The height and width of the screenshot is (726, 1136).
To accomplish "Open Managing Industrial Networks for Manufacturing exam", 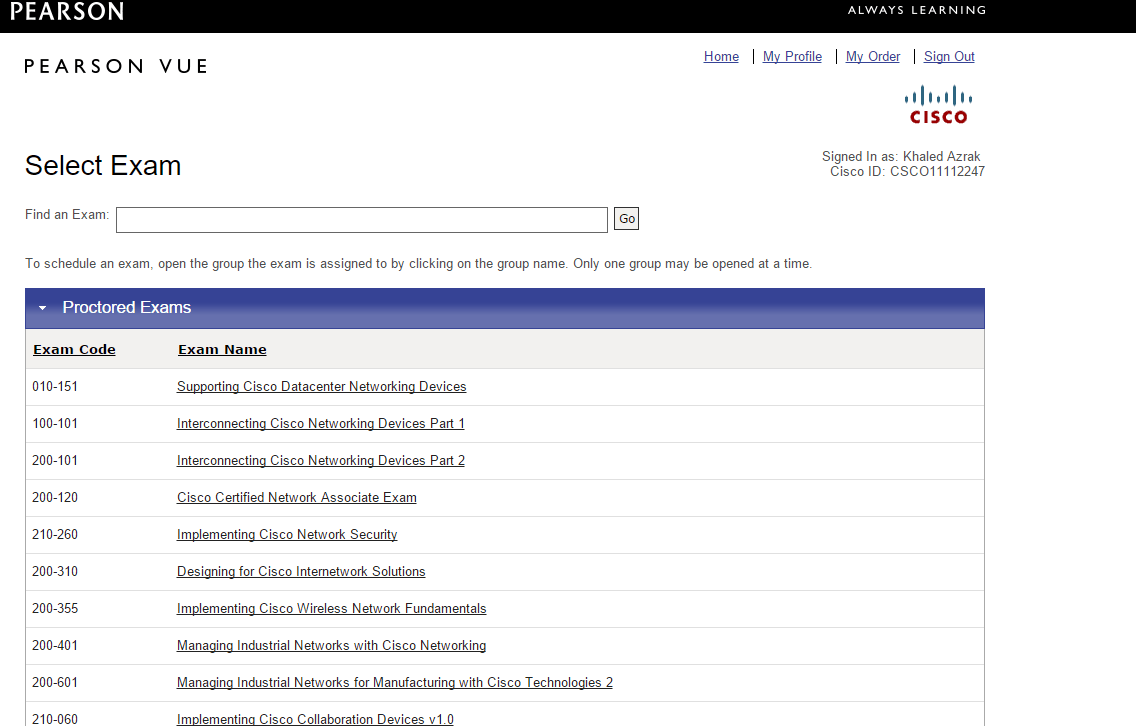I will click(394, 683).
